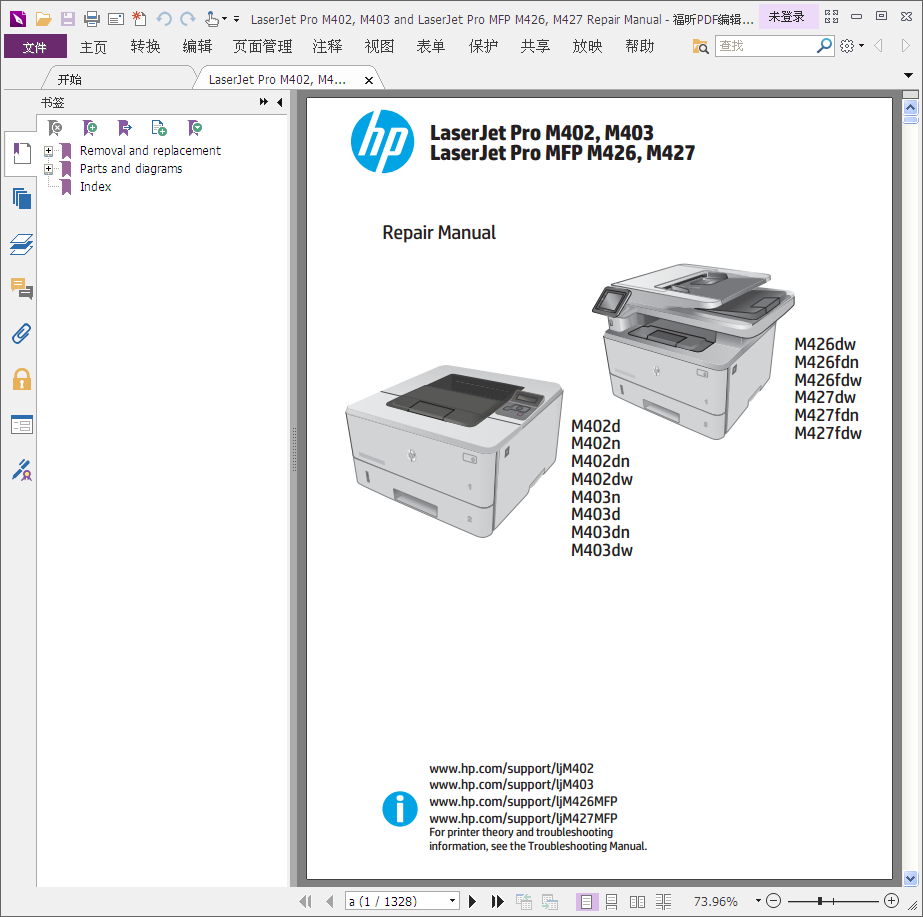Open the 页面管理 ribbon tab

tap(262, 46)
